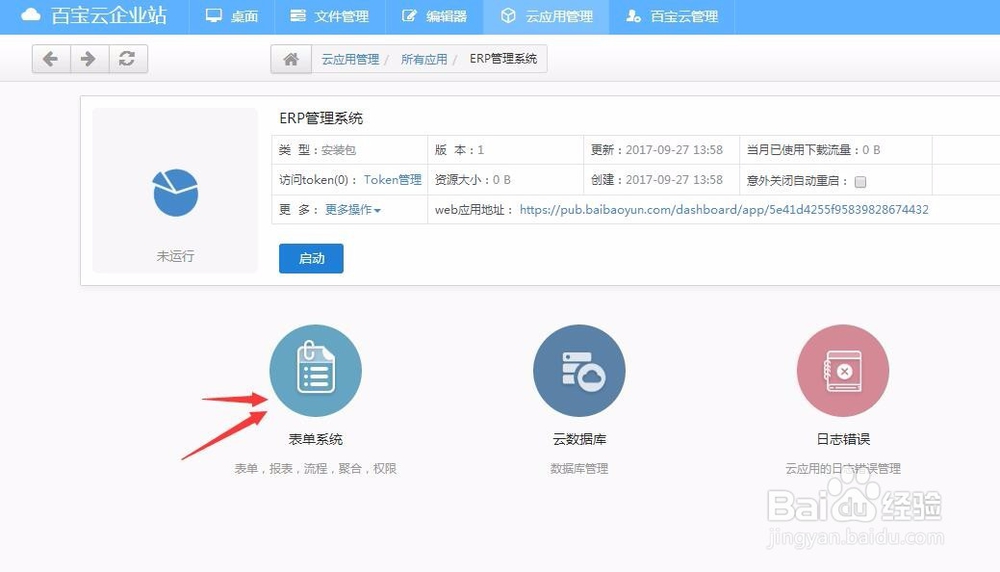Screen dimensions: 1000x572
Task: Click the 当月已使用下载流量：0 B cell
Action: click(x=835, y=150)
